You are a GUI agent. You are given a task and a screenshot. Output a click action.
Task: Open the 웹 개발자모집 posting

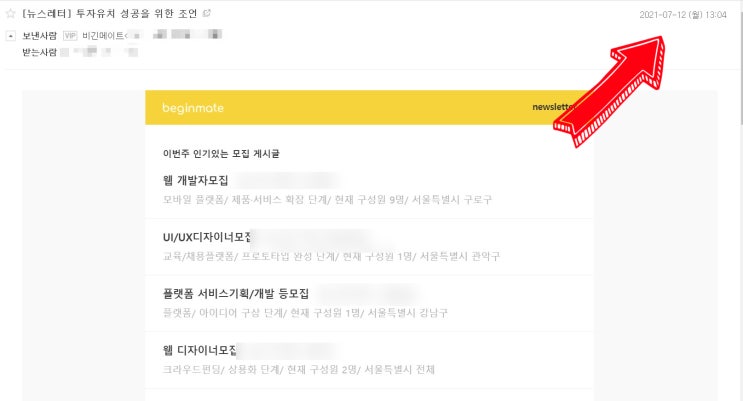click(x=196, y=180)
